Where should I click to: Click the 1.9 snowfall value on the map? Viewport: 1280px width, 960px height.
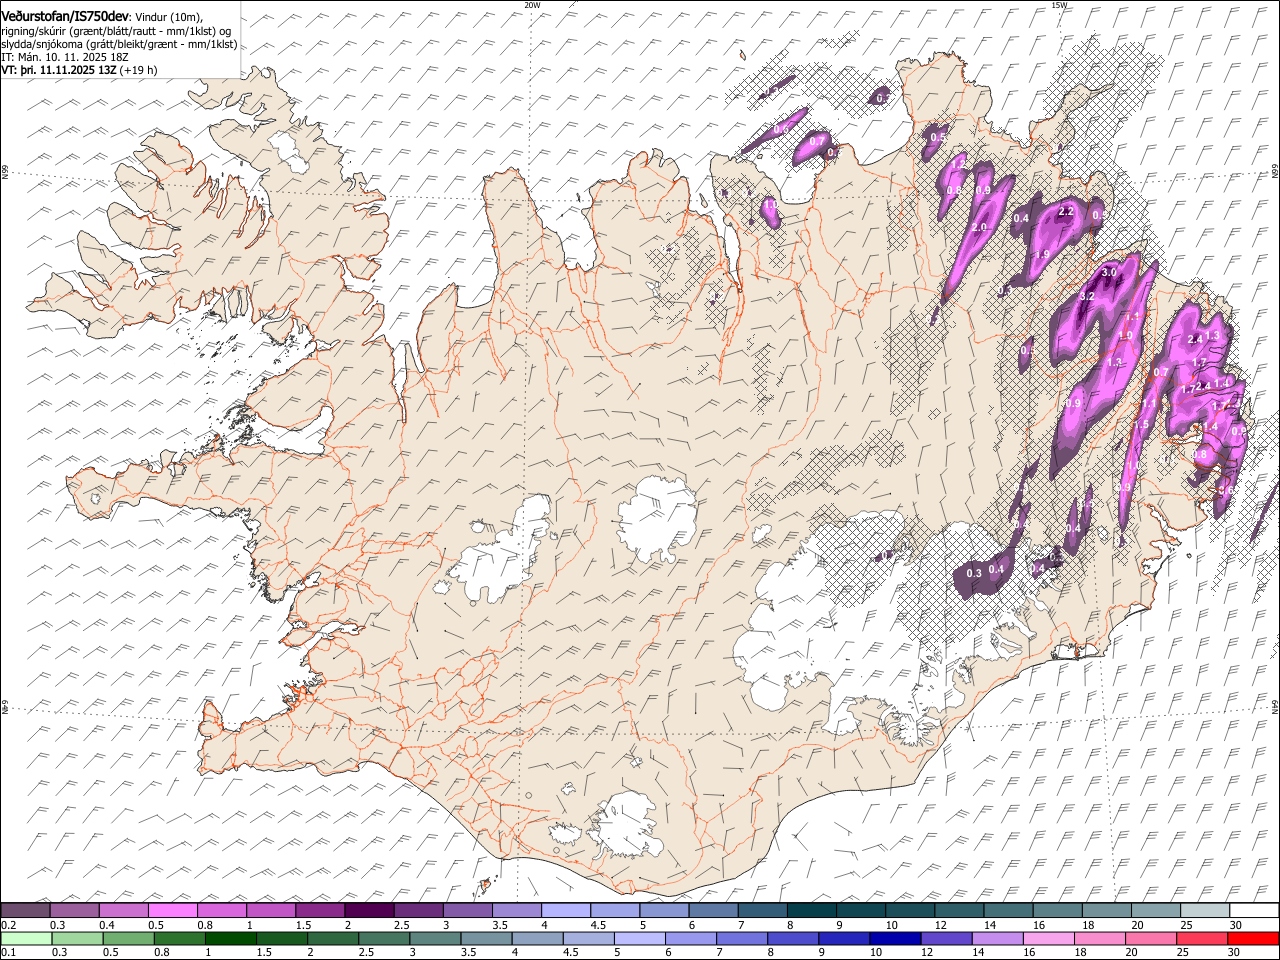coord(1041,255)
